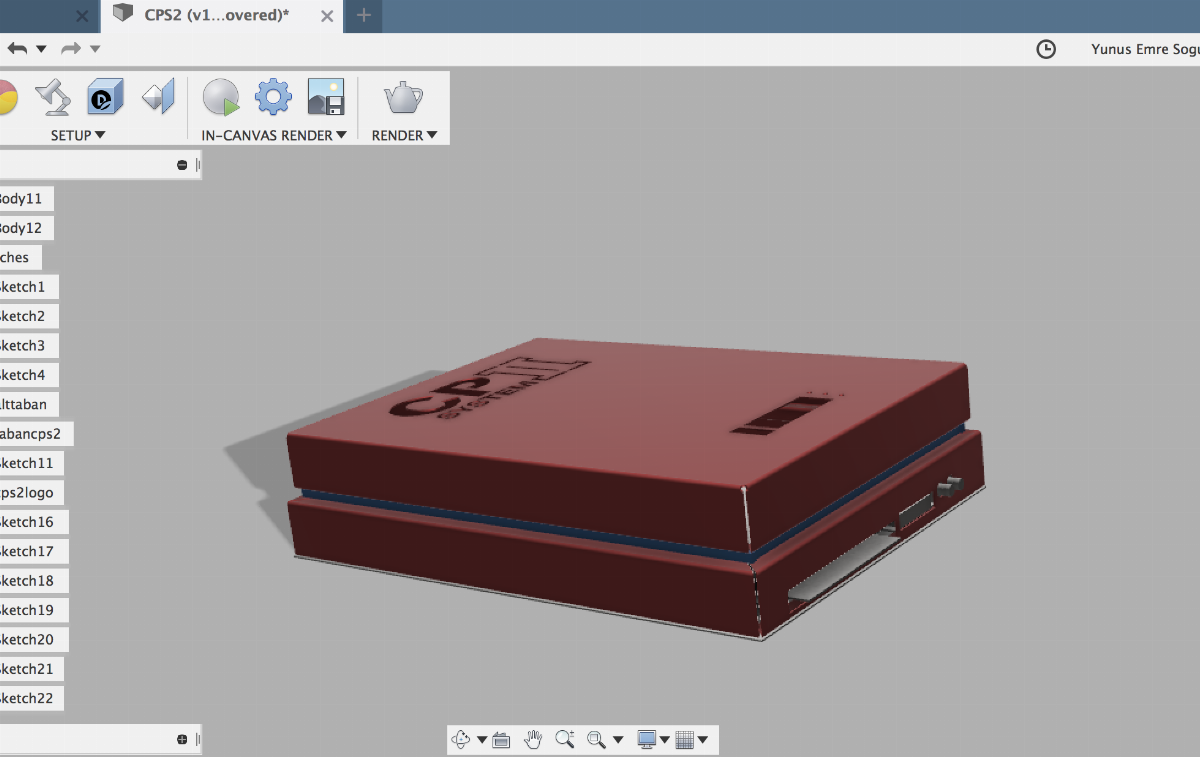Click the CPS System logo on model

[488, 388]
